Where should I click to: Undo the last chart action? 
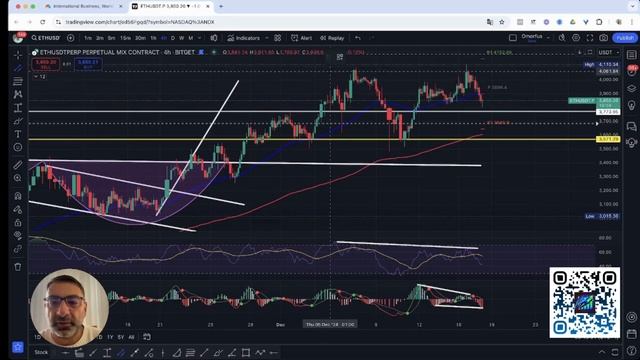pyautogui.click(x=358, y=38)
